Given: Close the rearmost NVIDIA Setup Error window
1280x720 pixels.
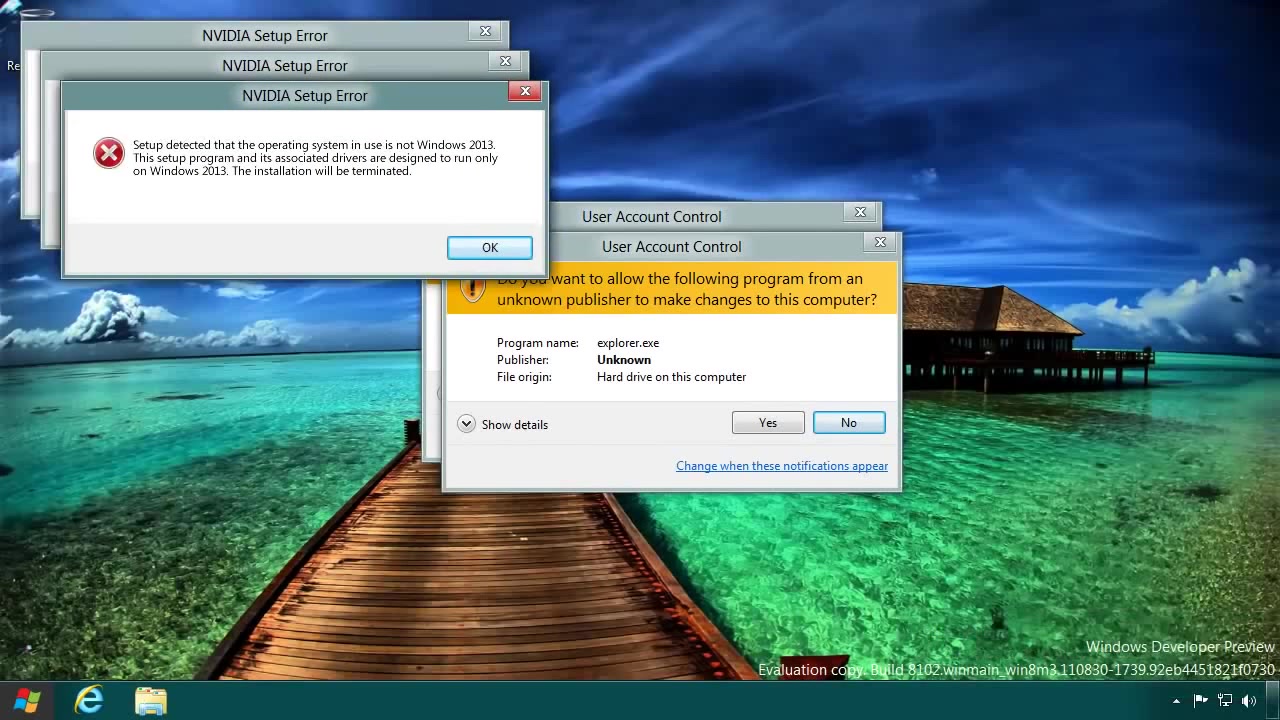Looking at the screenshot, I should pos(485,32).
